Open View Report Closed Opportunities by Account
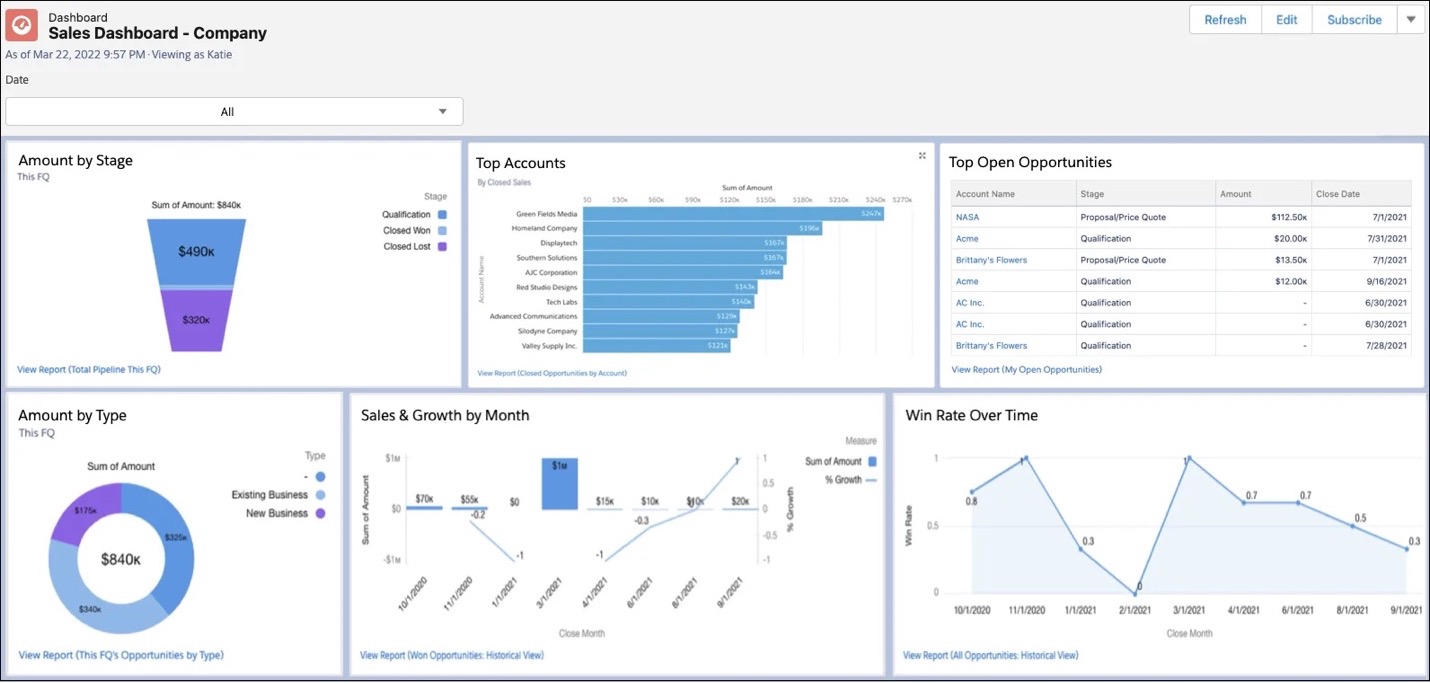This screenshot has width=1430, height=684. (x=552, y=373)
